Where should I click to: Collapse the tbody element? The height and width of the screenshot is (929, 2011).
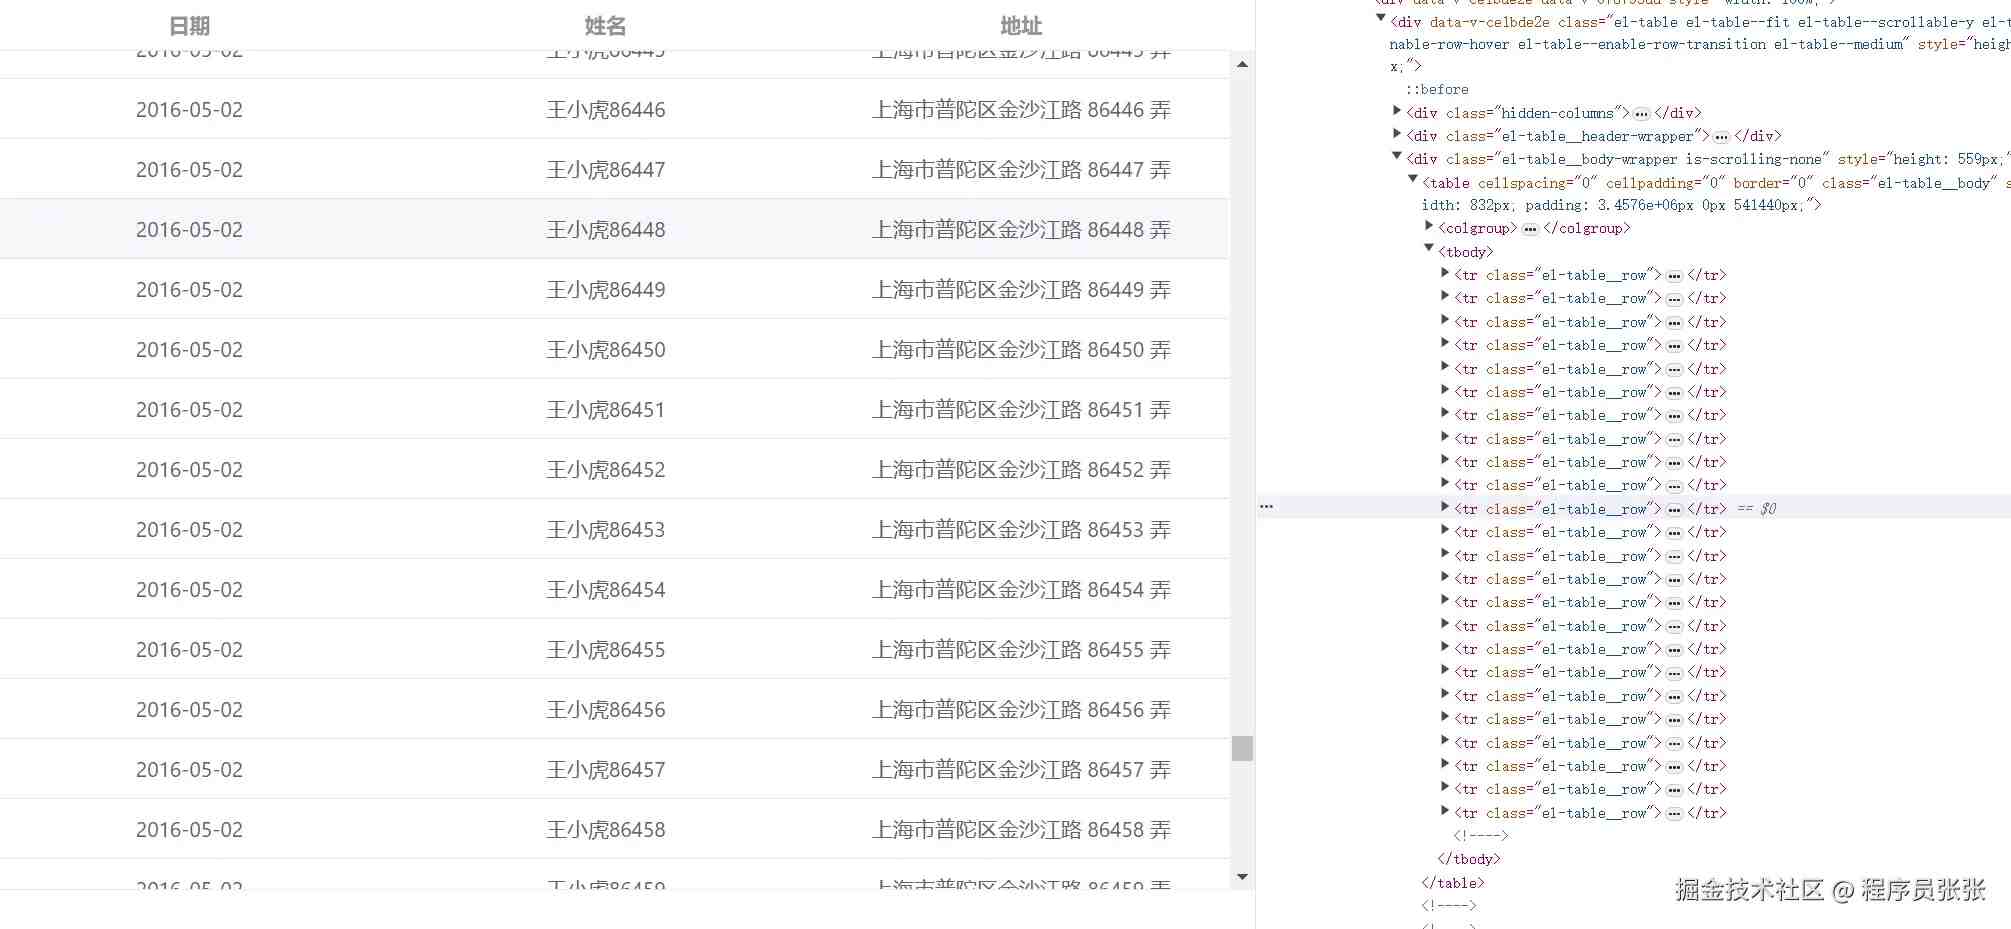coord(1429,249)
